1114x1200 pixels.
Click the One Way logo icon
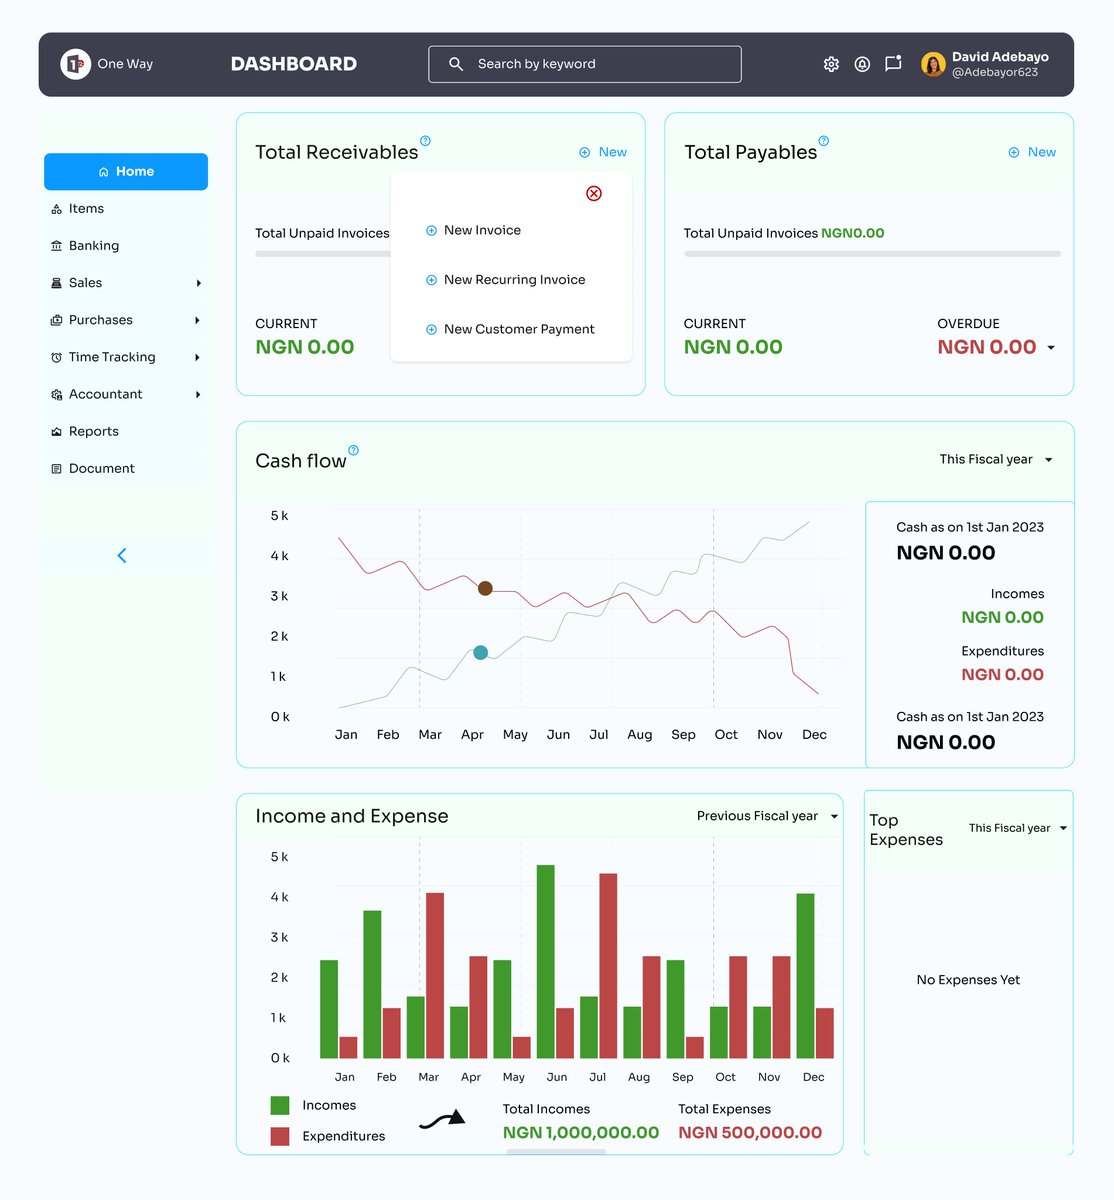click(x=76, y=64)
